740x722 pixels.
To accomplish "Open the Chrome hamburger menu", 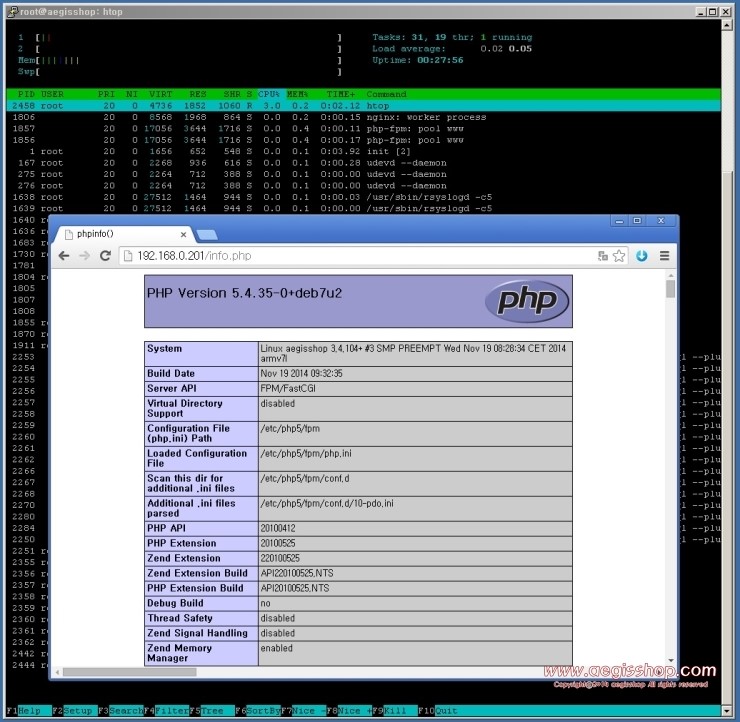I will click(664, 256).
